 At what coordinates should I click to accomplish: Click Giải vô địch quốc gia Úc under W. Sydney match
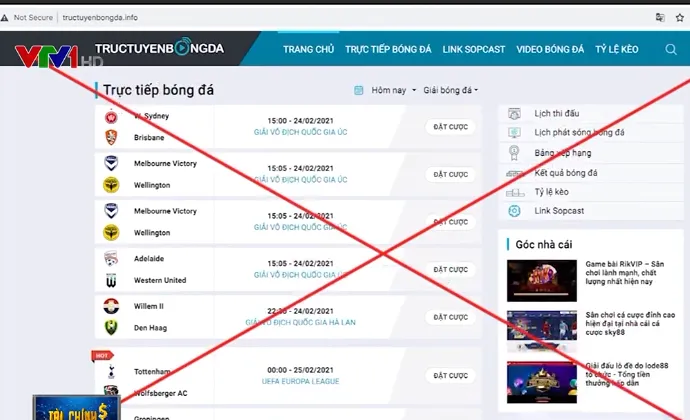pyautogui.click(x=301, y=132)
